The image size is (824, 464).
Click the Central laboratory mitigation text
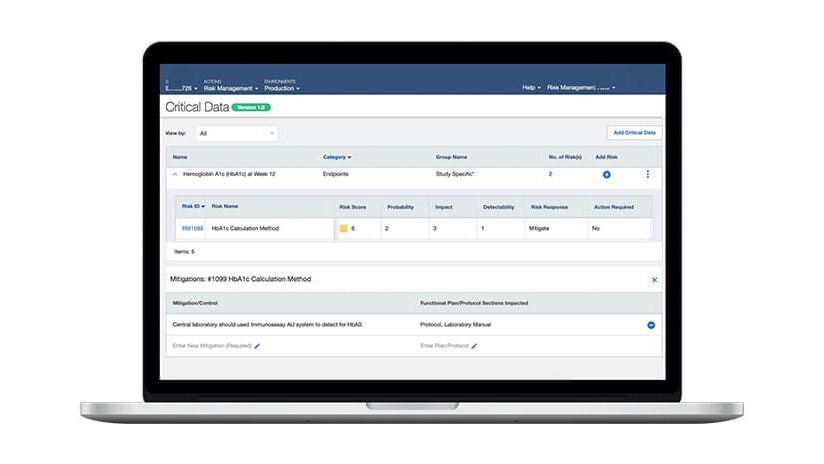(x=267, y=325)
